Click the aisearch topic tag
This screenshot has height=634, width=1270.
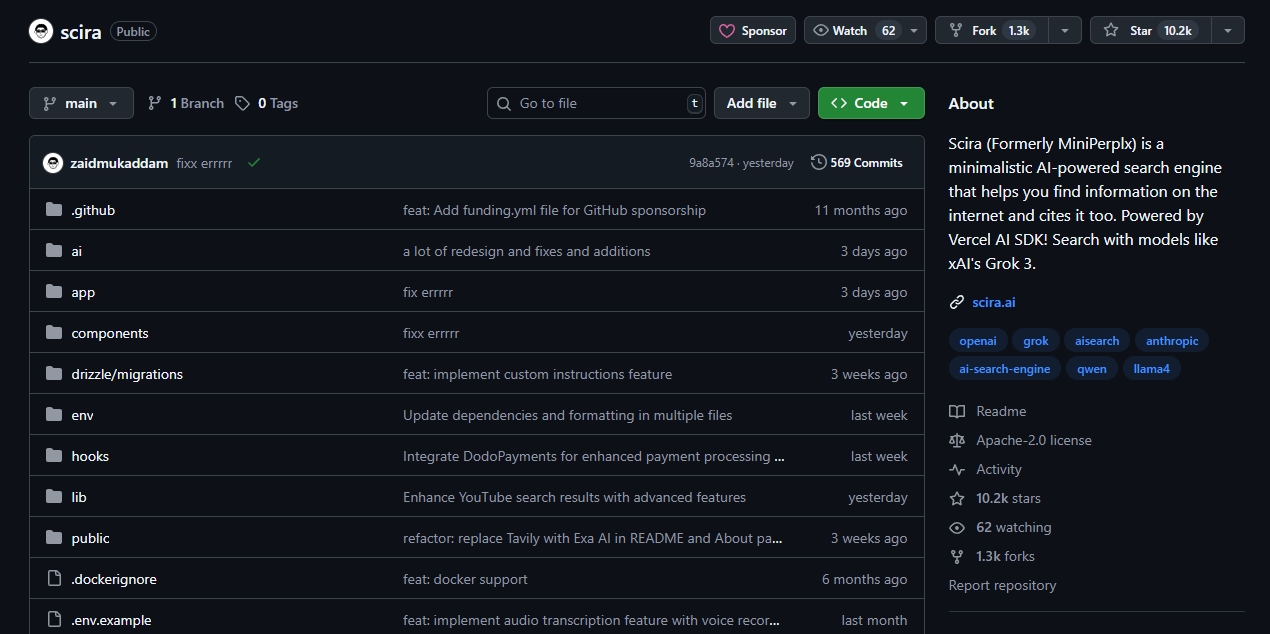1097,341
